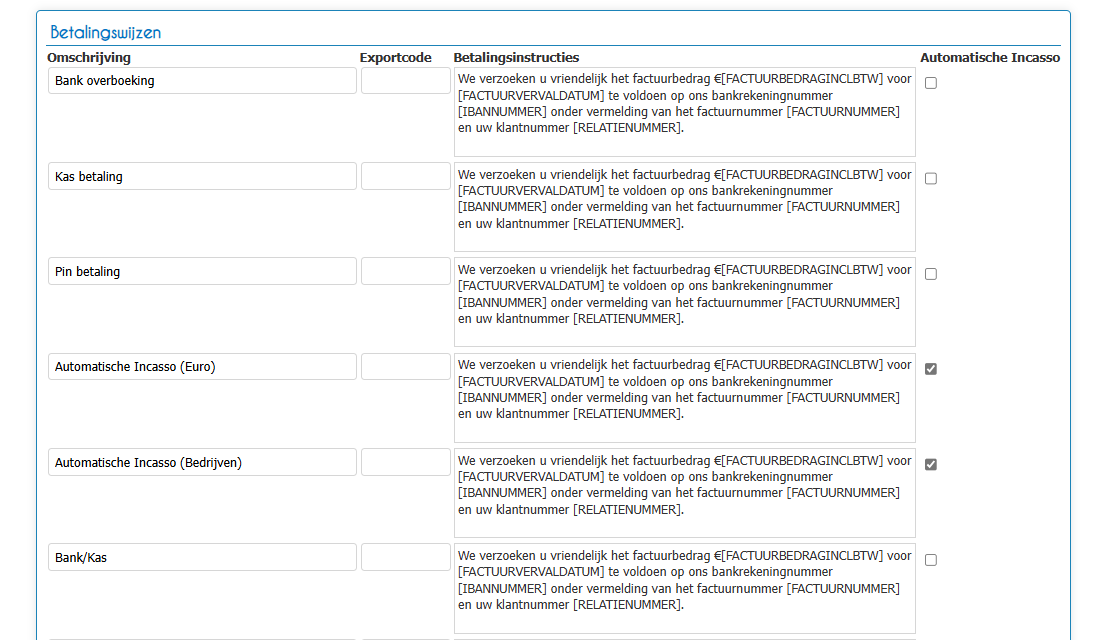Focus the Pin betaling description field
The image size is (1117, 640).
202,272
